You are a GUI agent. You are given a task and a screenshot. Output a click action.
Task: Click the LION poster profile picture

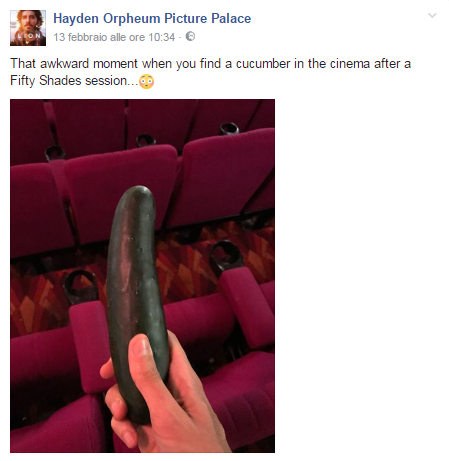point(28,28)
